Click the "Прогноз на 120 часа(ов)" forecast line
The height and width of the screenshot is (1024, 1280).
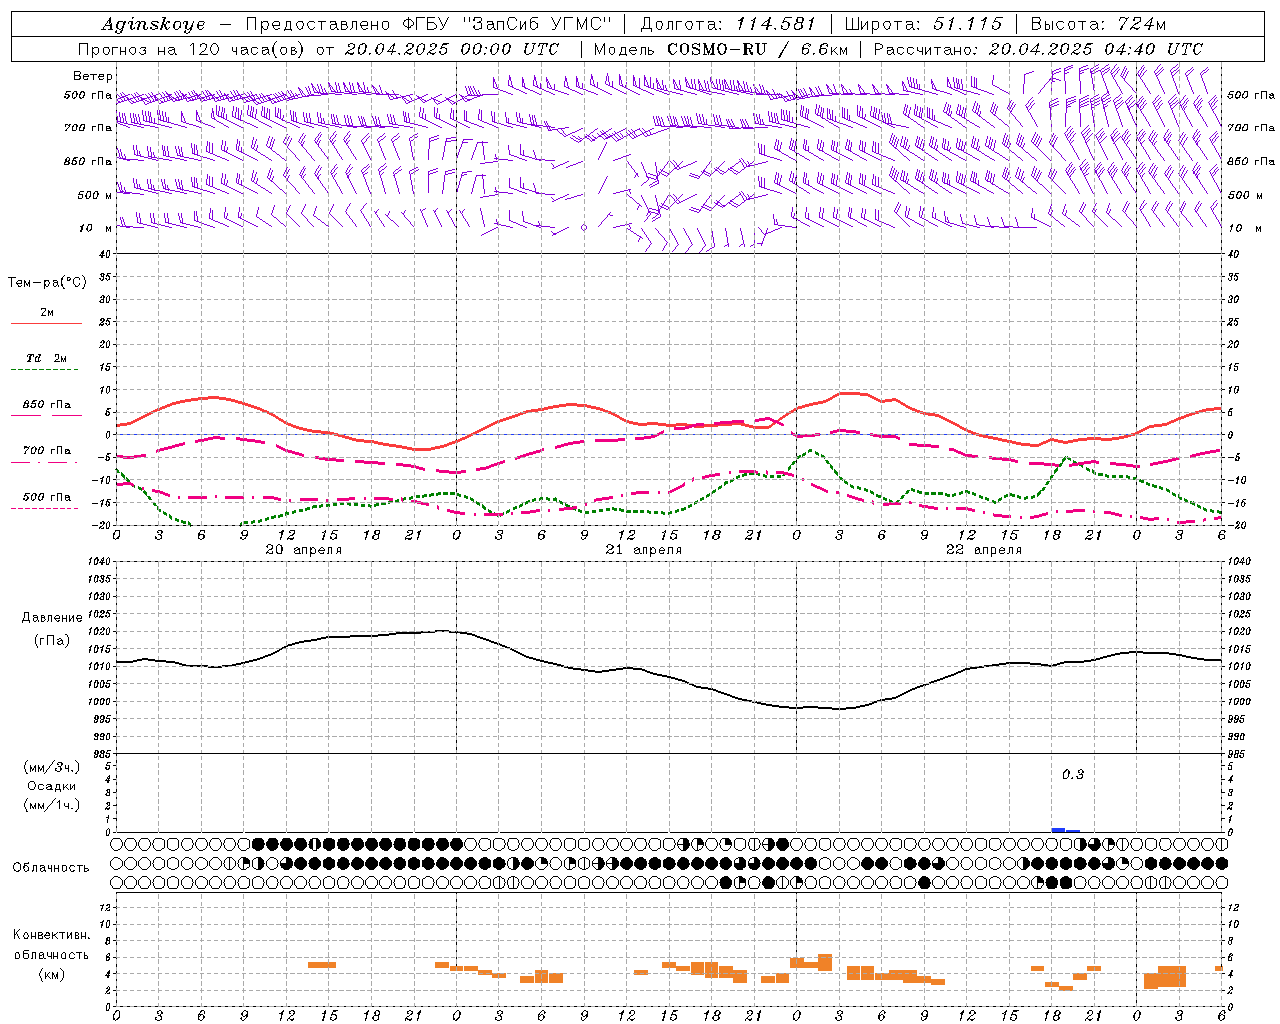pyautogui.click(x=191, y=49)
